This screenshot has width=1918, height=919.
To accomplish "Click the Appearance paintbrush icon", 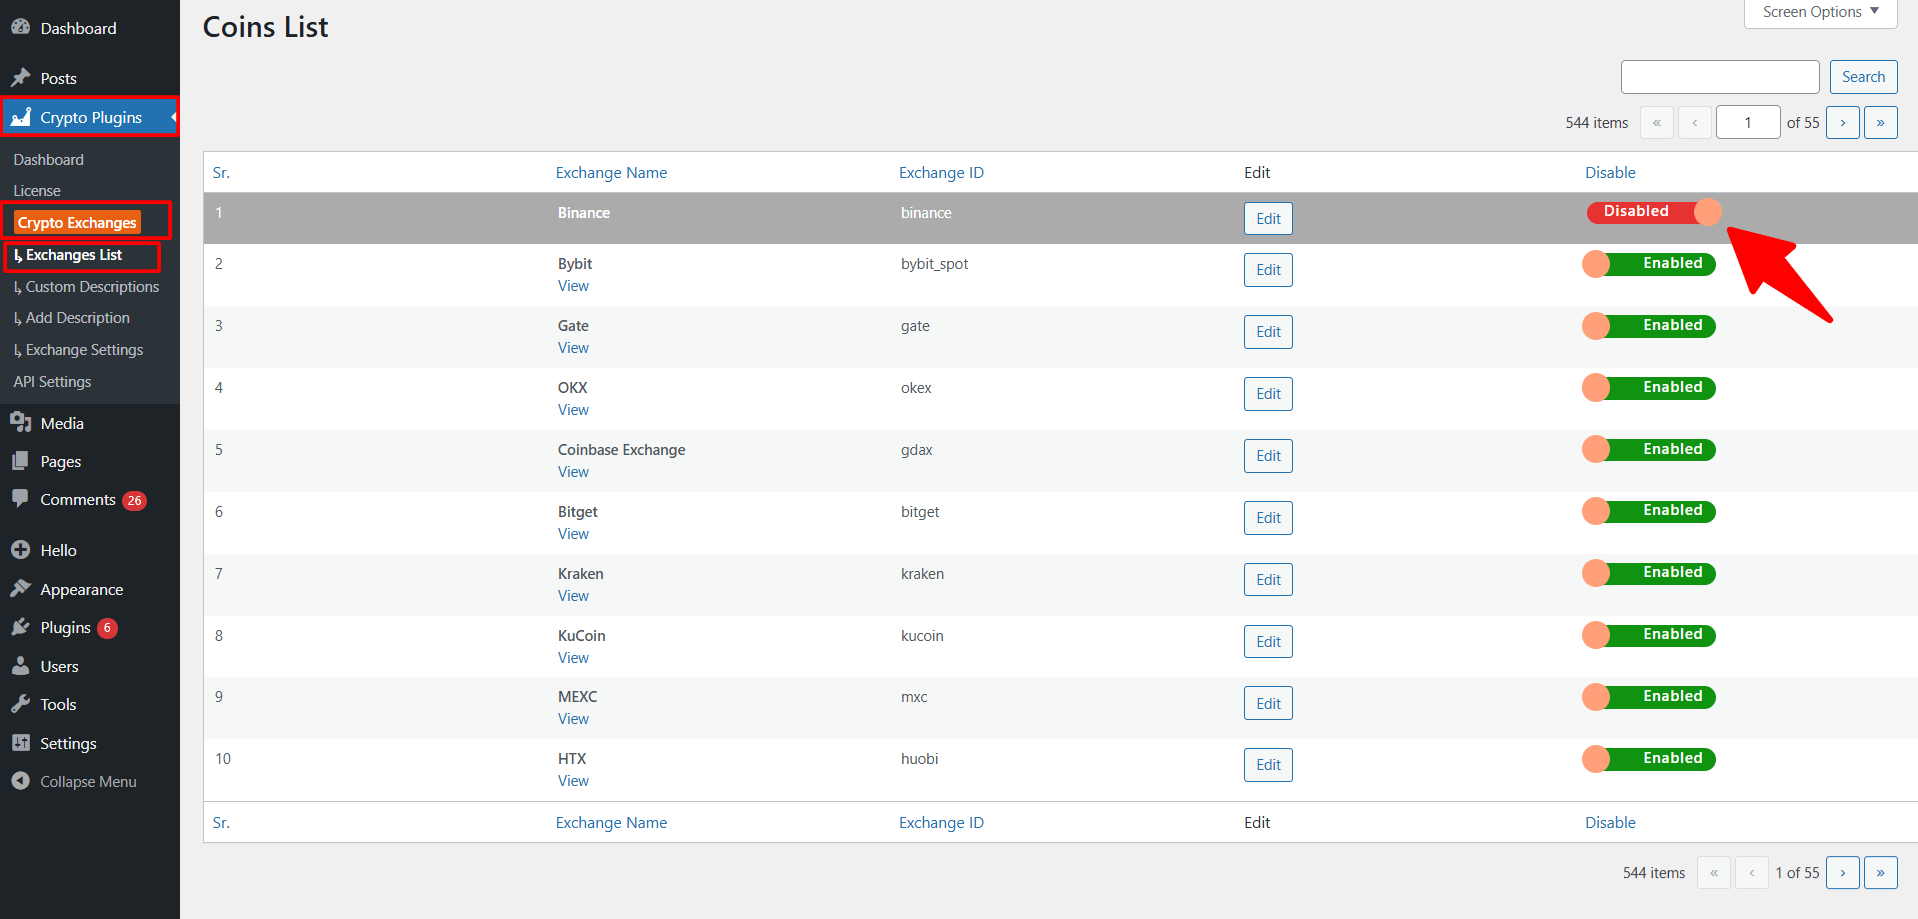I will 20,589.
